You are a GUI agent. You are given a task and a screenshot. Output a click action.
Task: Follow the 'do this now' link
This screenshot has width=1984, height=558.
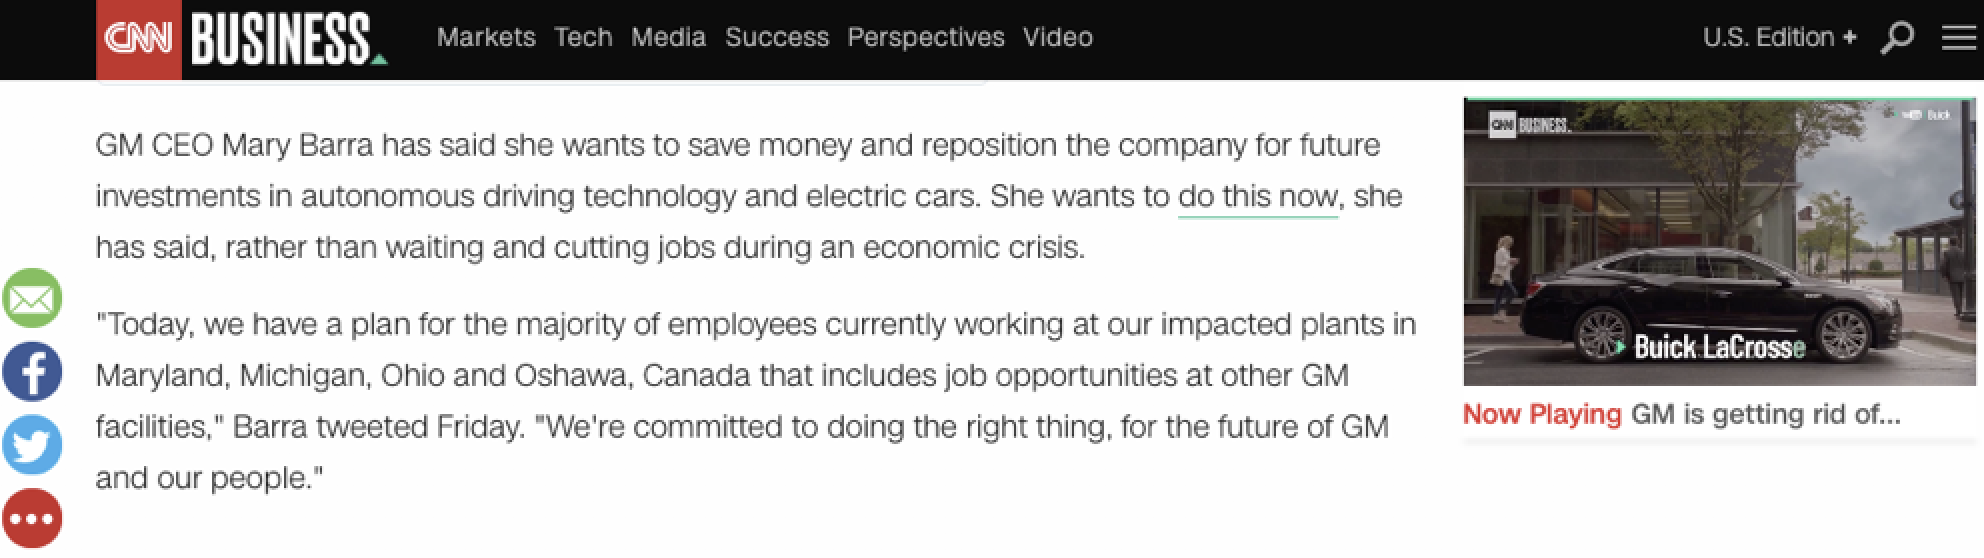tap(1257, 196)
